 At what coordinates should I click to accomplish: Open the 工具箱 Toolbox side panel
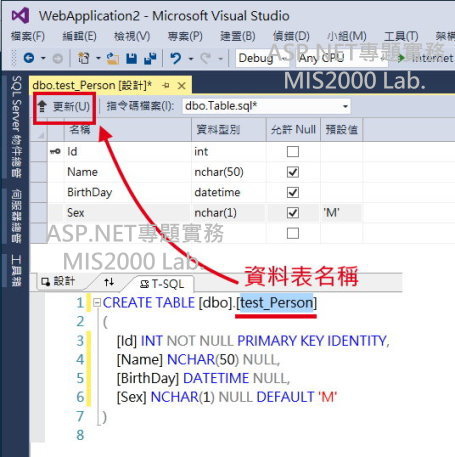pyautogui.click(x=16, y=270)
